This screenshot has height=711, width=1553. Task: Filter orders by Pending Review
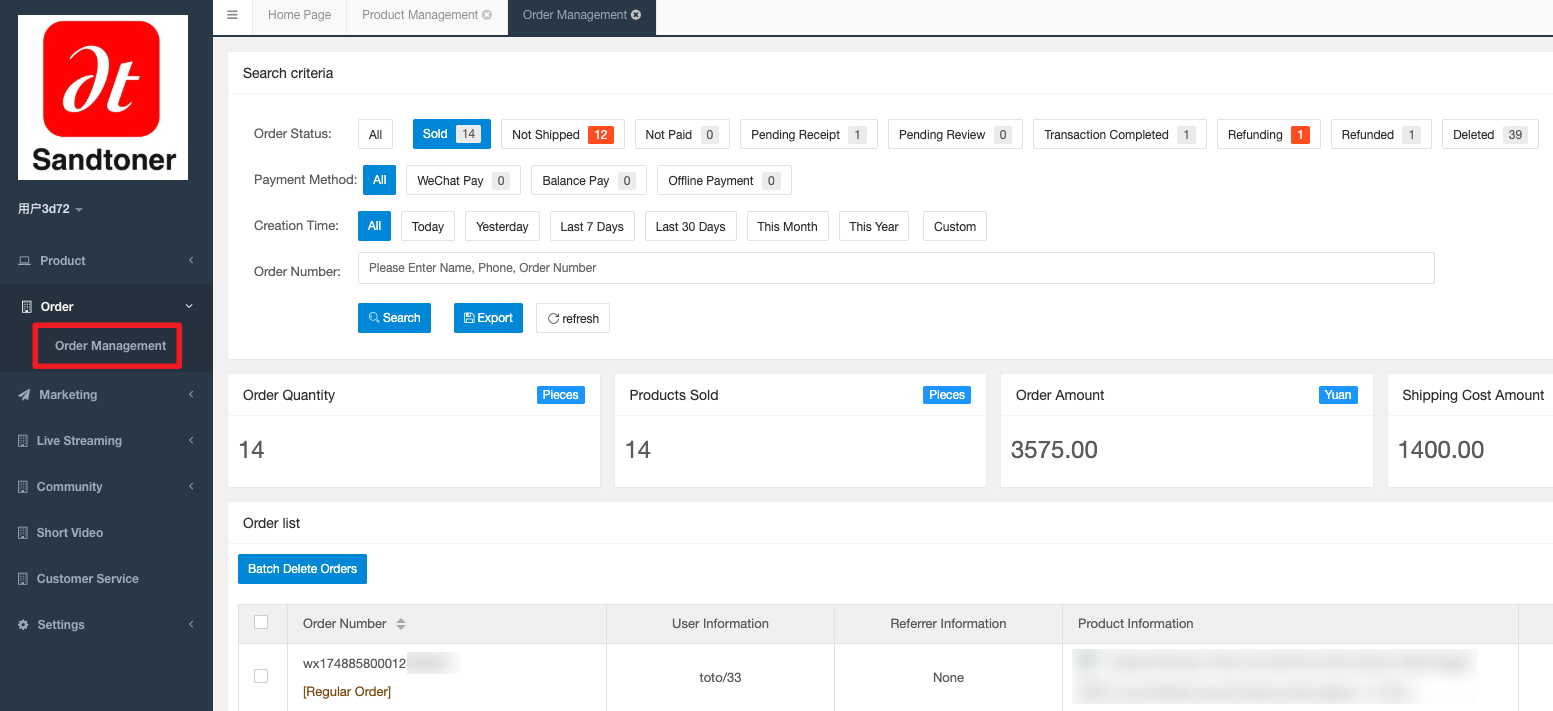tap(955, 134)
